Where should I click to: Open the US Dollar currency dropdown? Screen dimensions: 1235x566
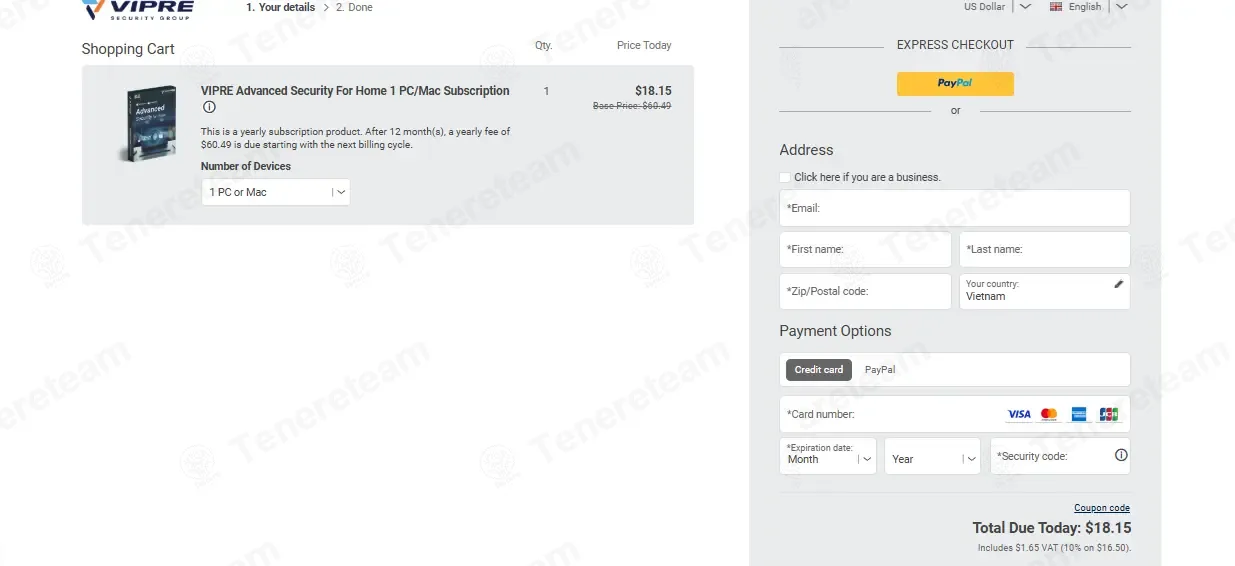pyautogui.click(x=997, y=7)
